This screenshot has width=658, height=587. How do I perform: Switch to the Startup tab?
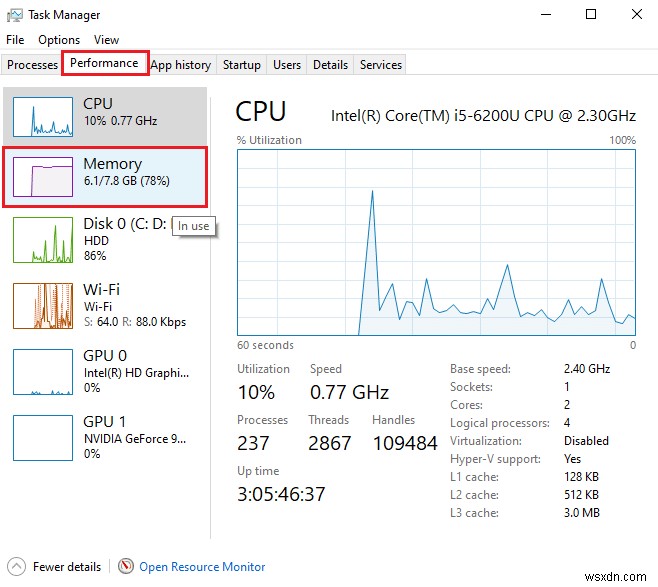(x=242, y=65)
